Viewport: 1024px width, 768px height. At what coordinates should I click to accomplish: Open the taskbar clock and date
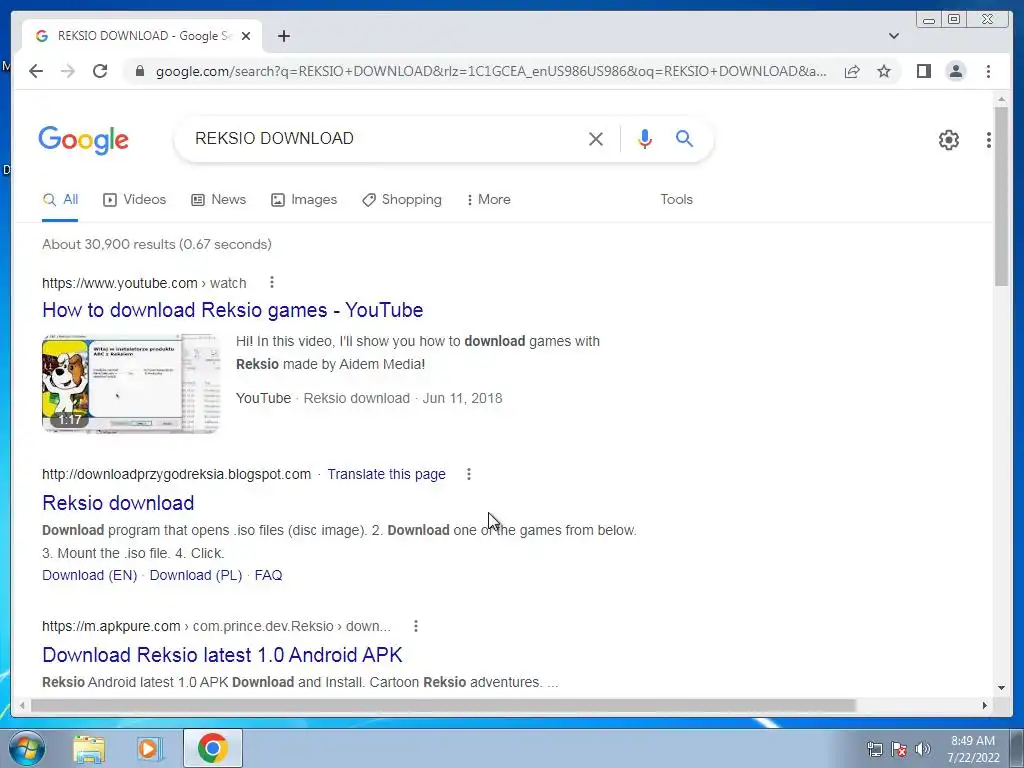click(973, 749)
